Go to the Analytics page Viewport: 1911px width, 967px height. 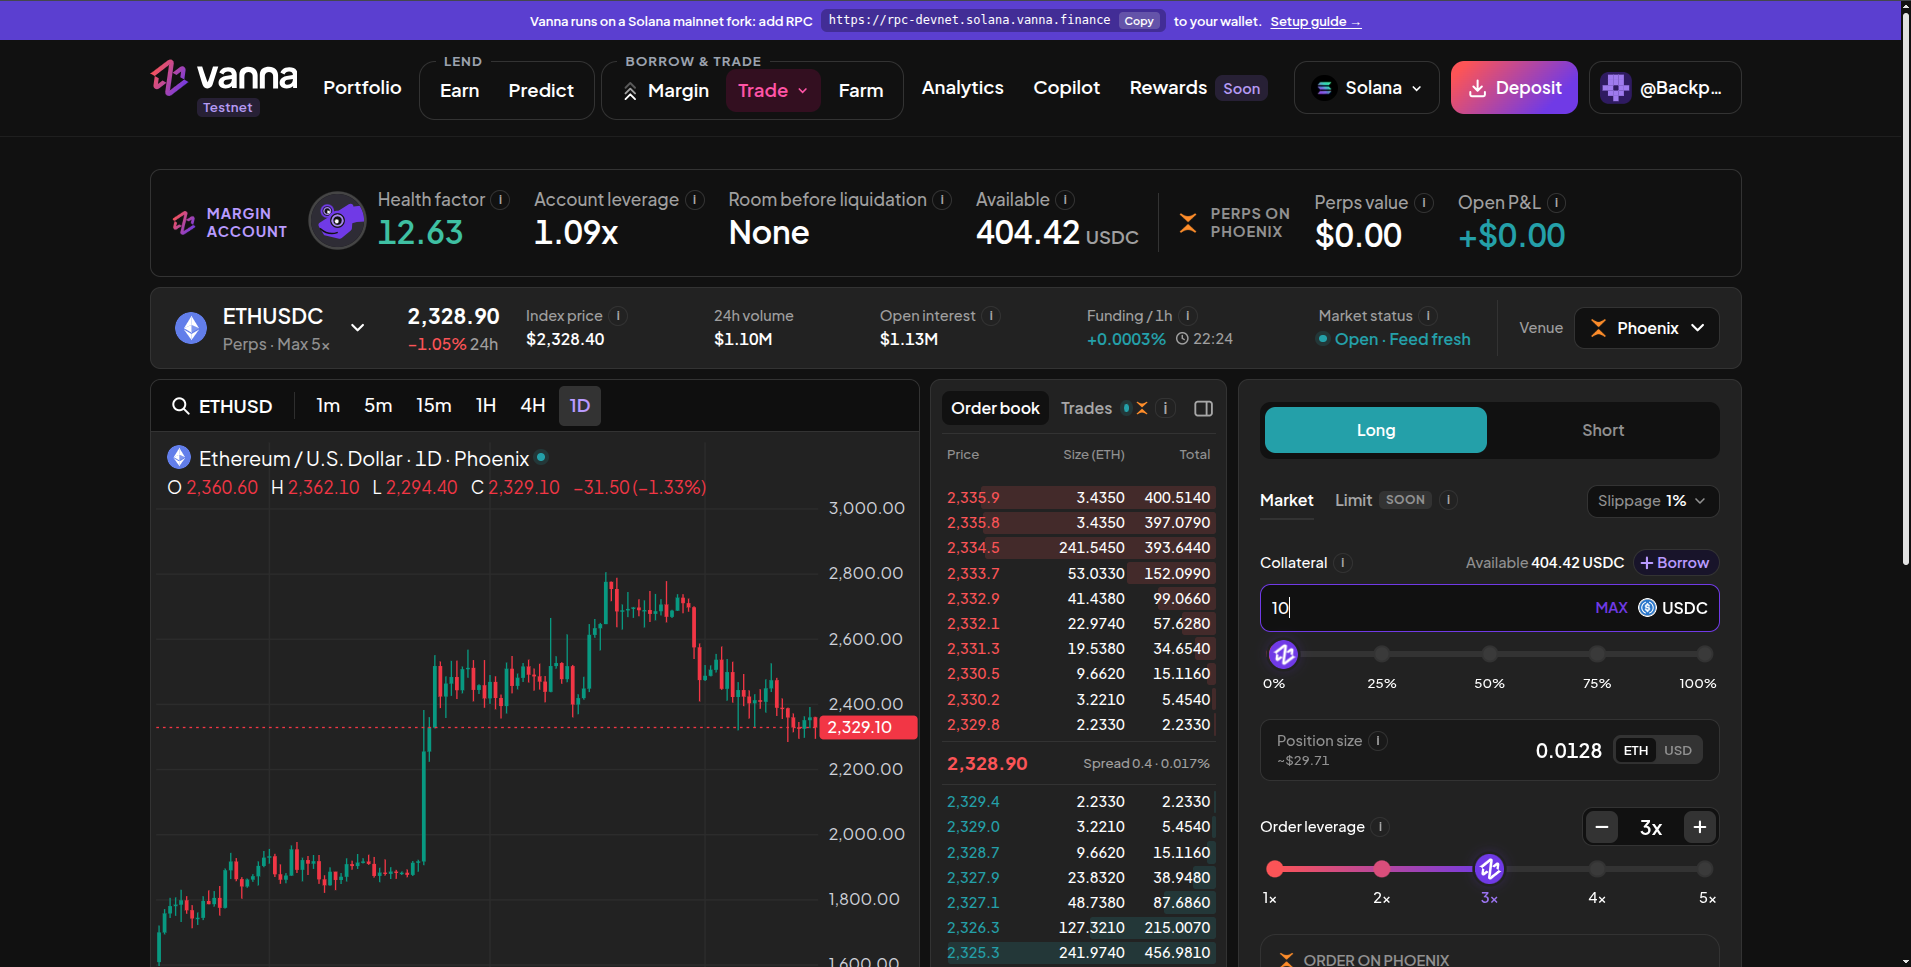tap(962, 88)
